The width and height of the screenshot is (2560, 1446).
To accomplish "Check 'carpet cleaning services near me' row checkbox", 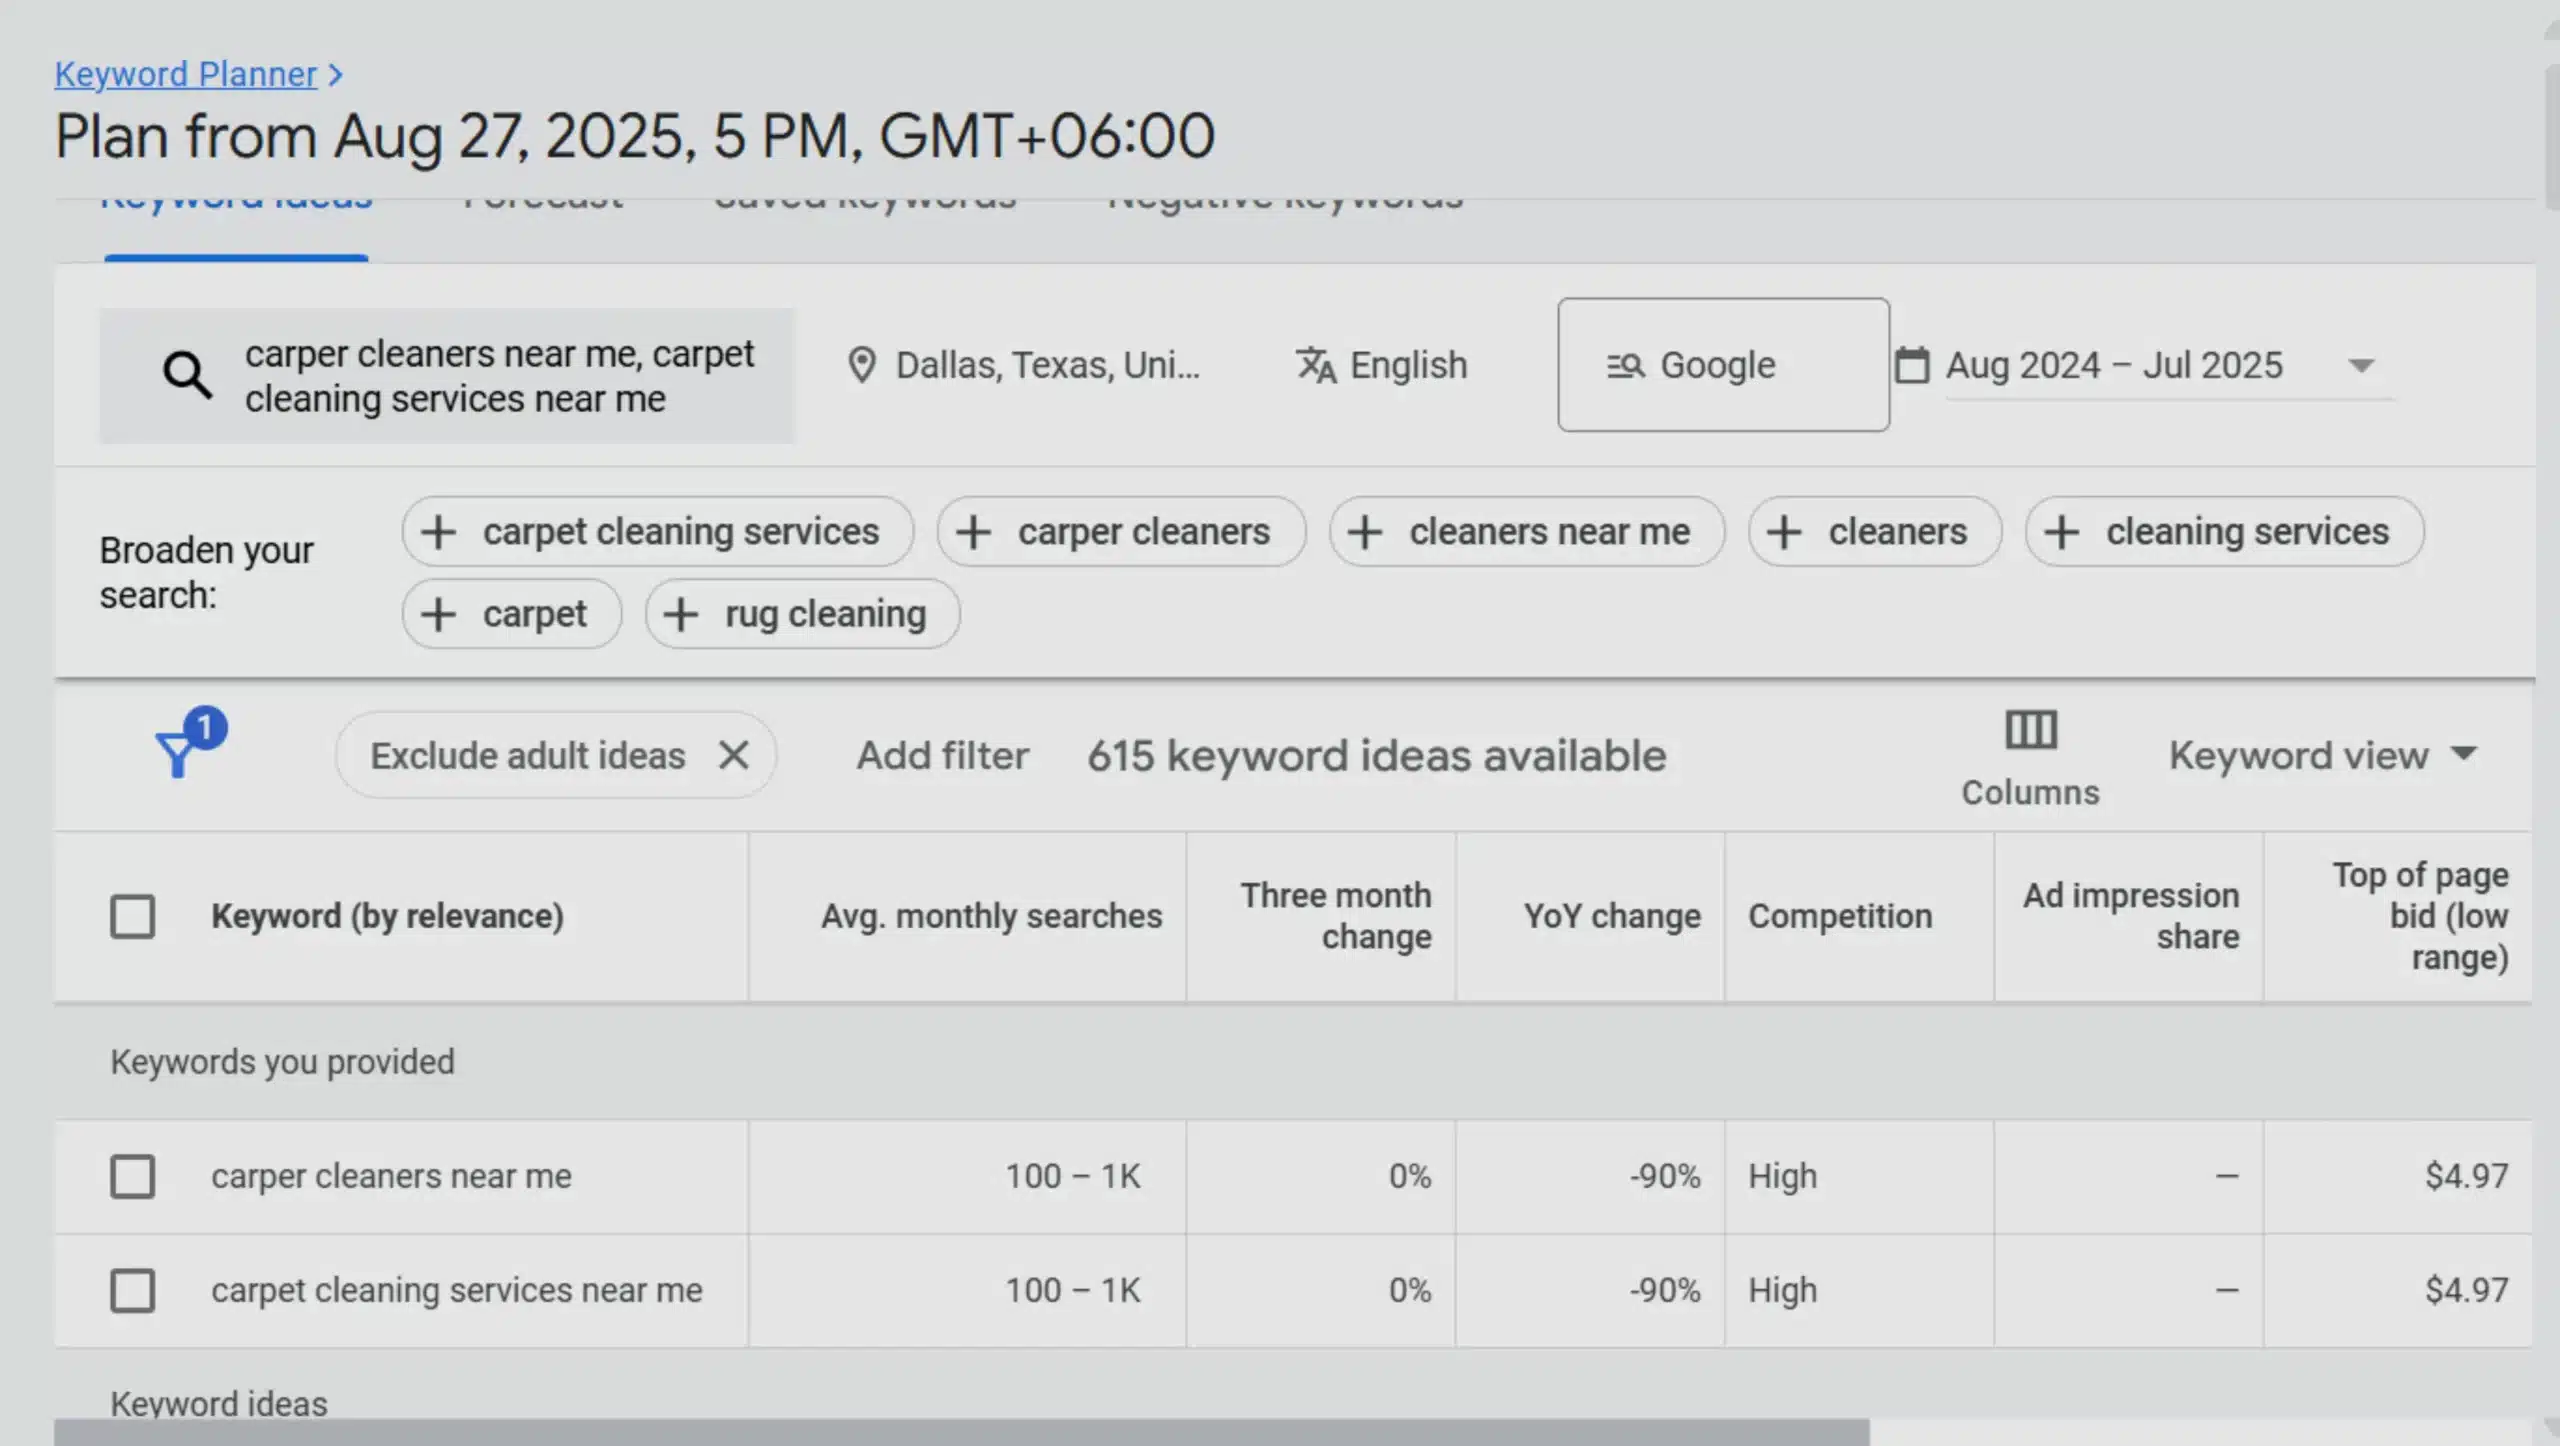I will pos(132,1290).
